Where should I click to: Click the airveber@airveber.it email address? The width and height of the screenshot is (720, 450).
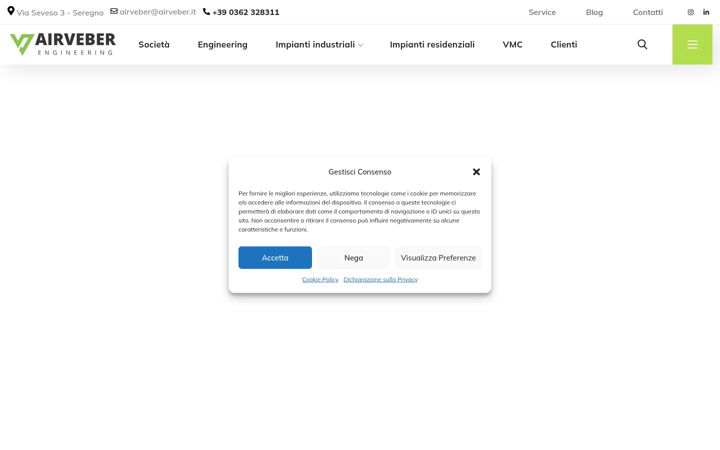tap(158, 12)
